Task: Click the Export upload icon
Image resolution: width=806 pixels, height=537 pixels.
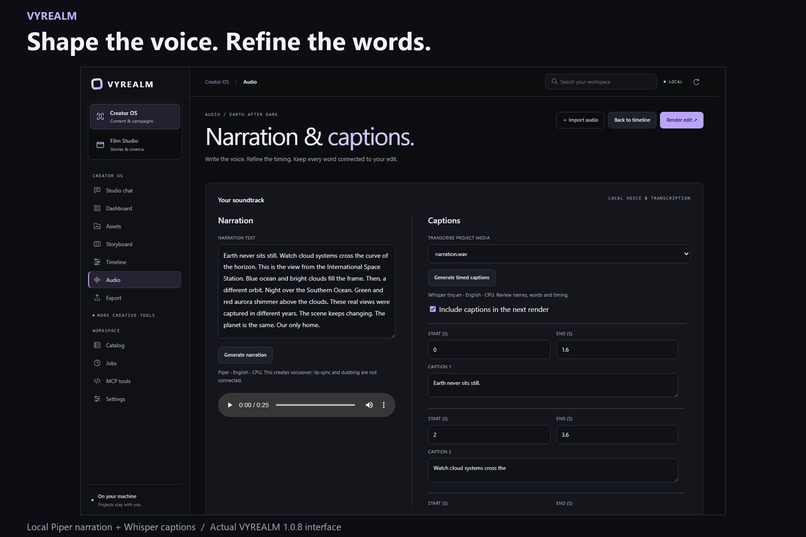Action: 97,298
